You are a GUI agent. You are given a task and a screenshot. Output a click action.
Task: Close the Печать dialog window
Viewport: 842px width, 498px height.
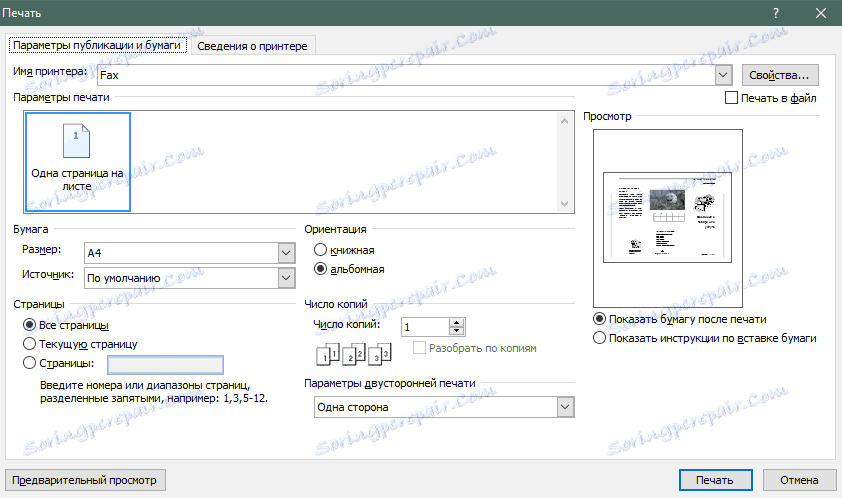click(x=821, y=13)
